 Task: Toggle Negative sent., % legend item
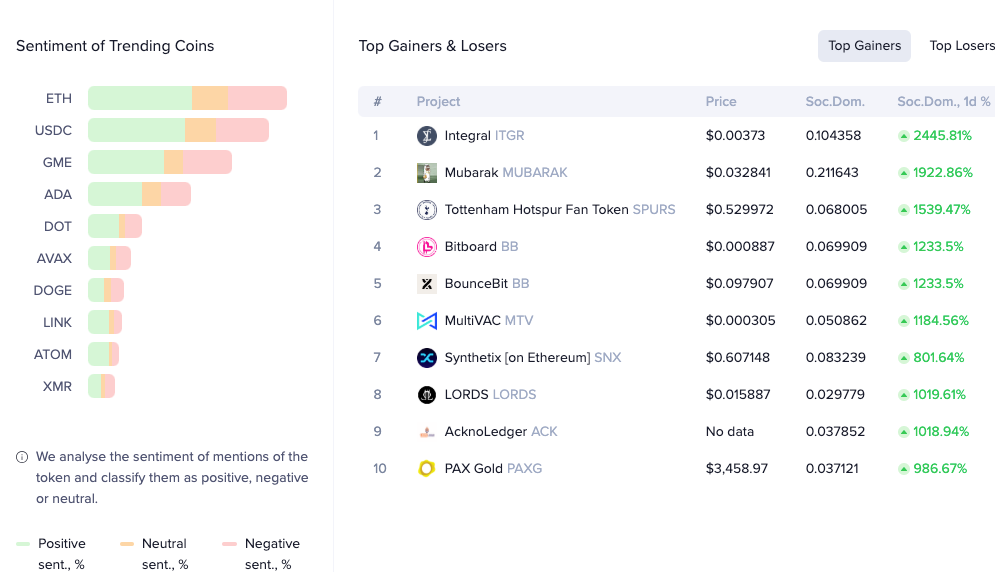point(261,554)
